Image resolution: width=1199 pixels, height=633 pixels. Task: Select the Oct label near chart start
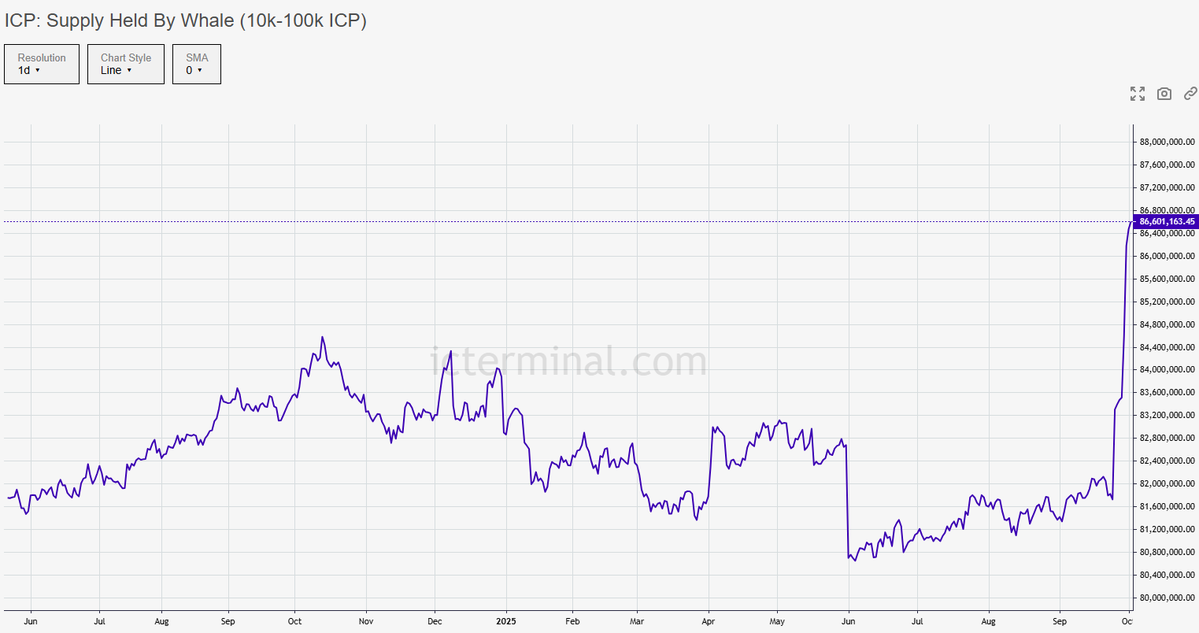point(294,622)
